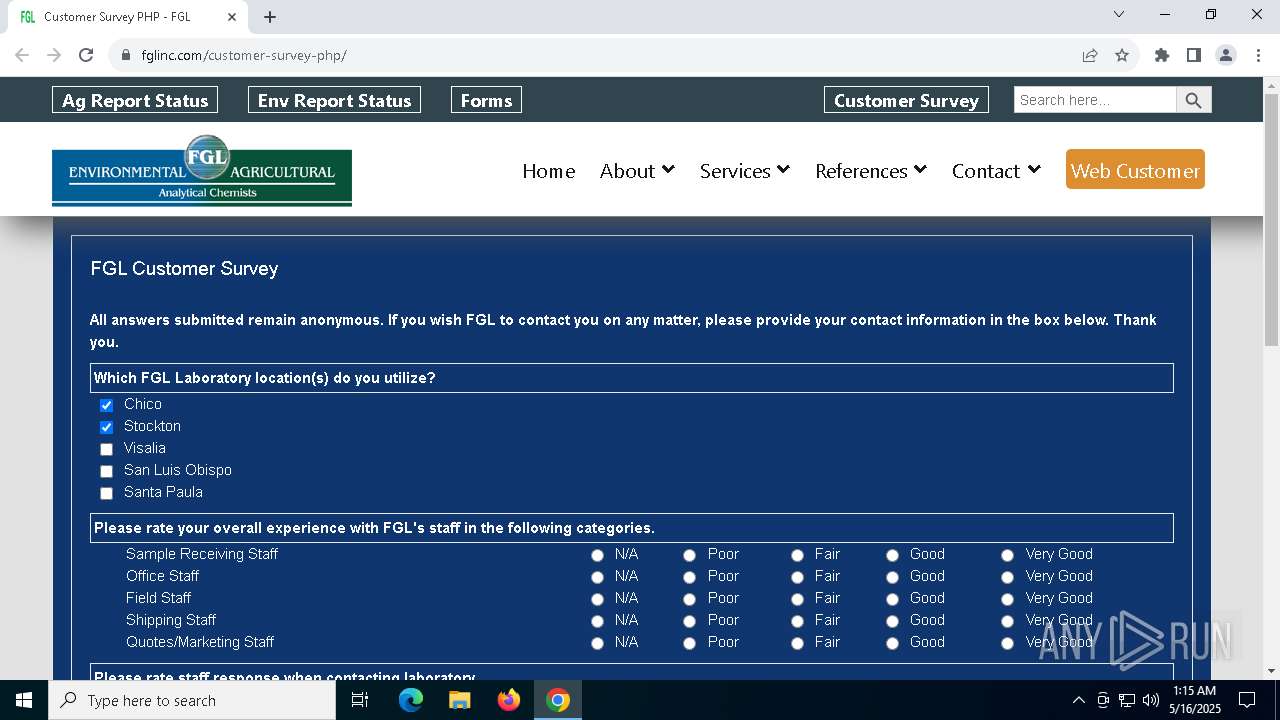Open Ag Report Status link
The image size is (1280, 720).
pyautogui.click(x=135, y=100)
